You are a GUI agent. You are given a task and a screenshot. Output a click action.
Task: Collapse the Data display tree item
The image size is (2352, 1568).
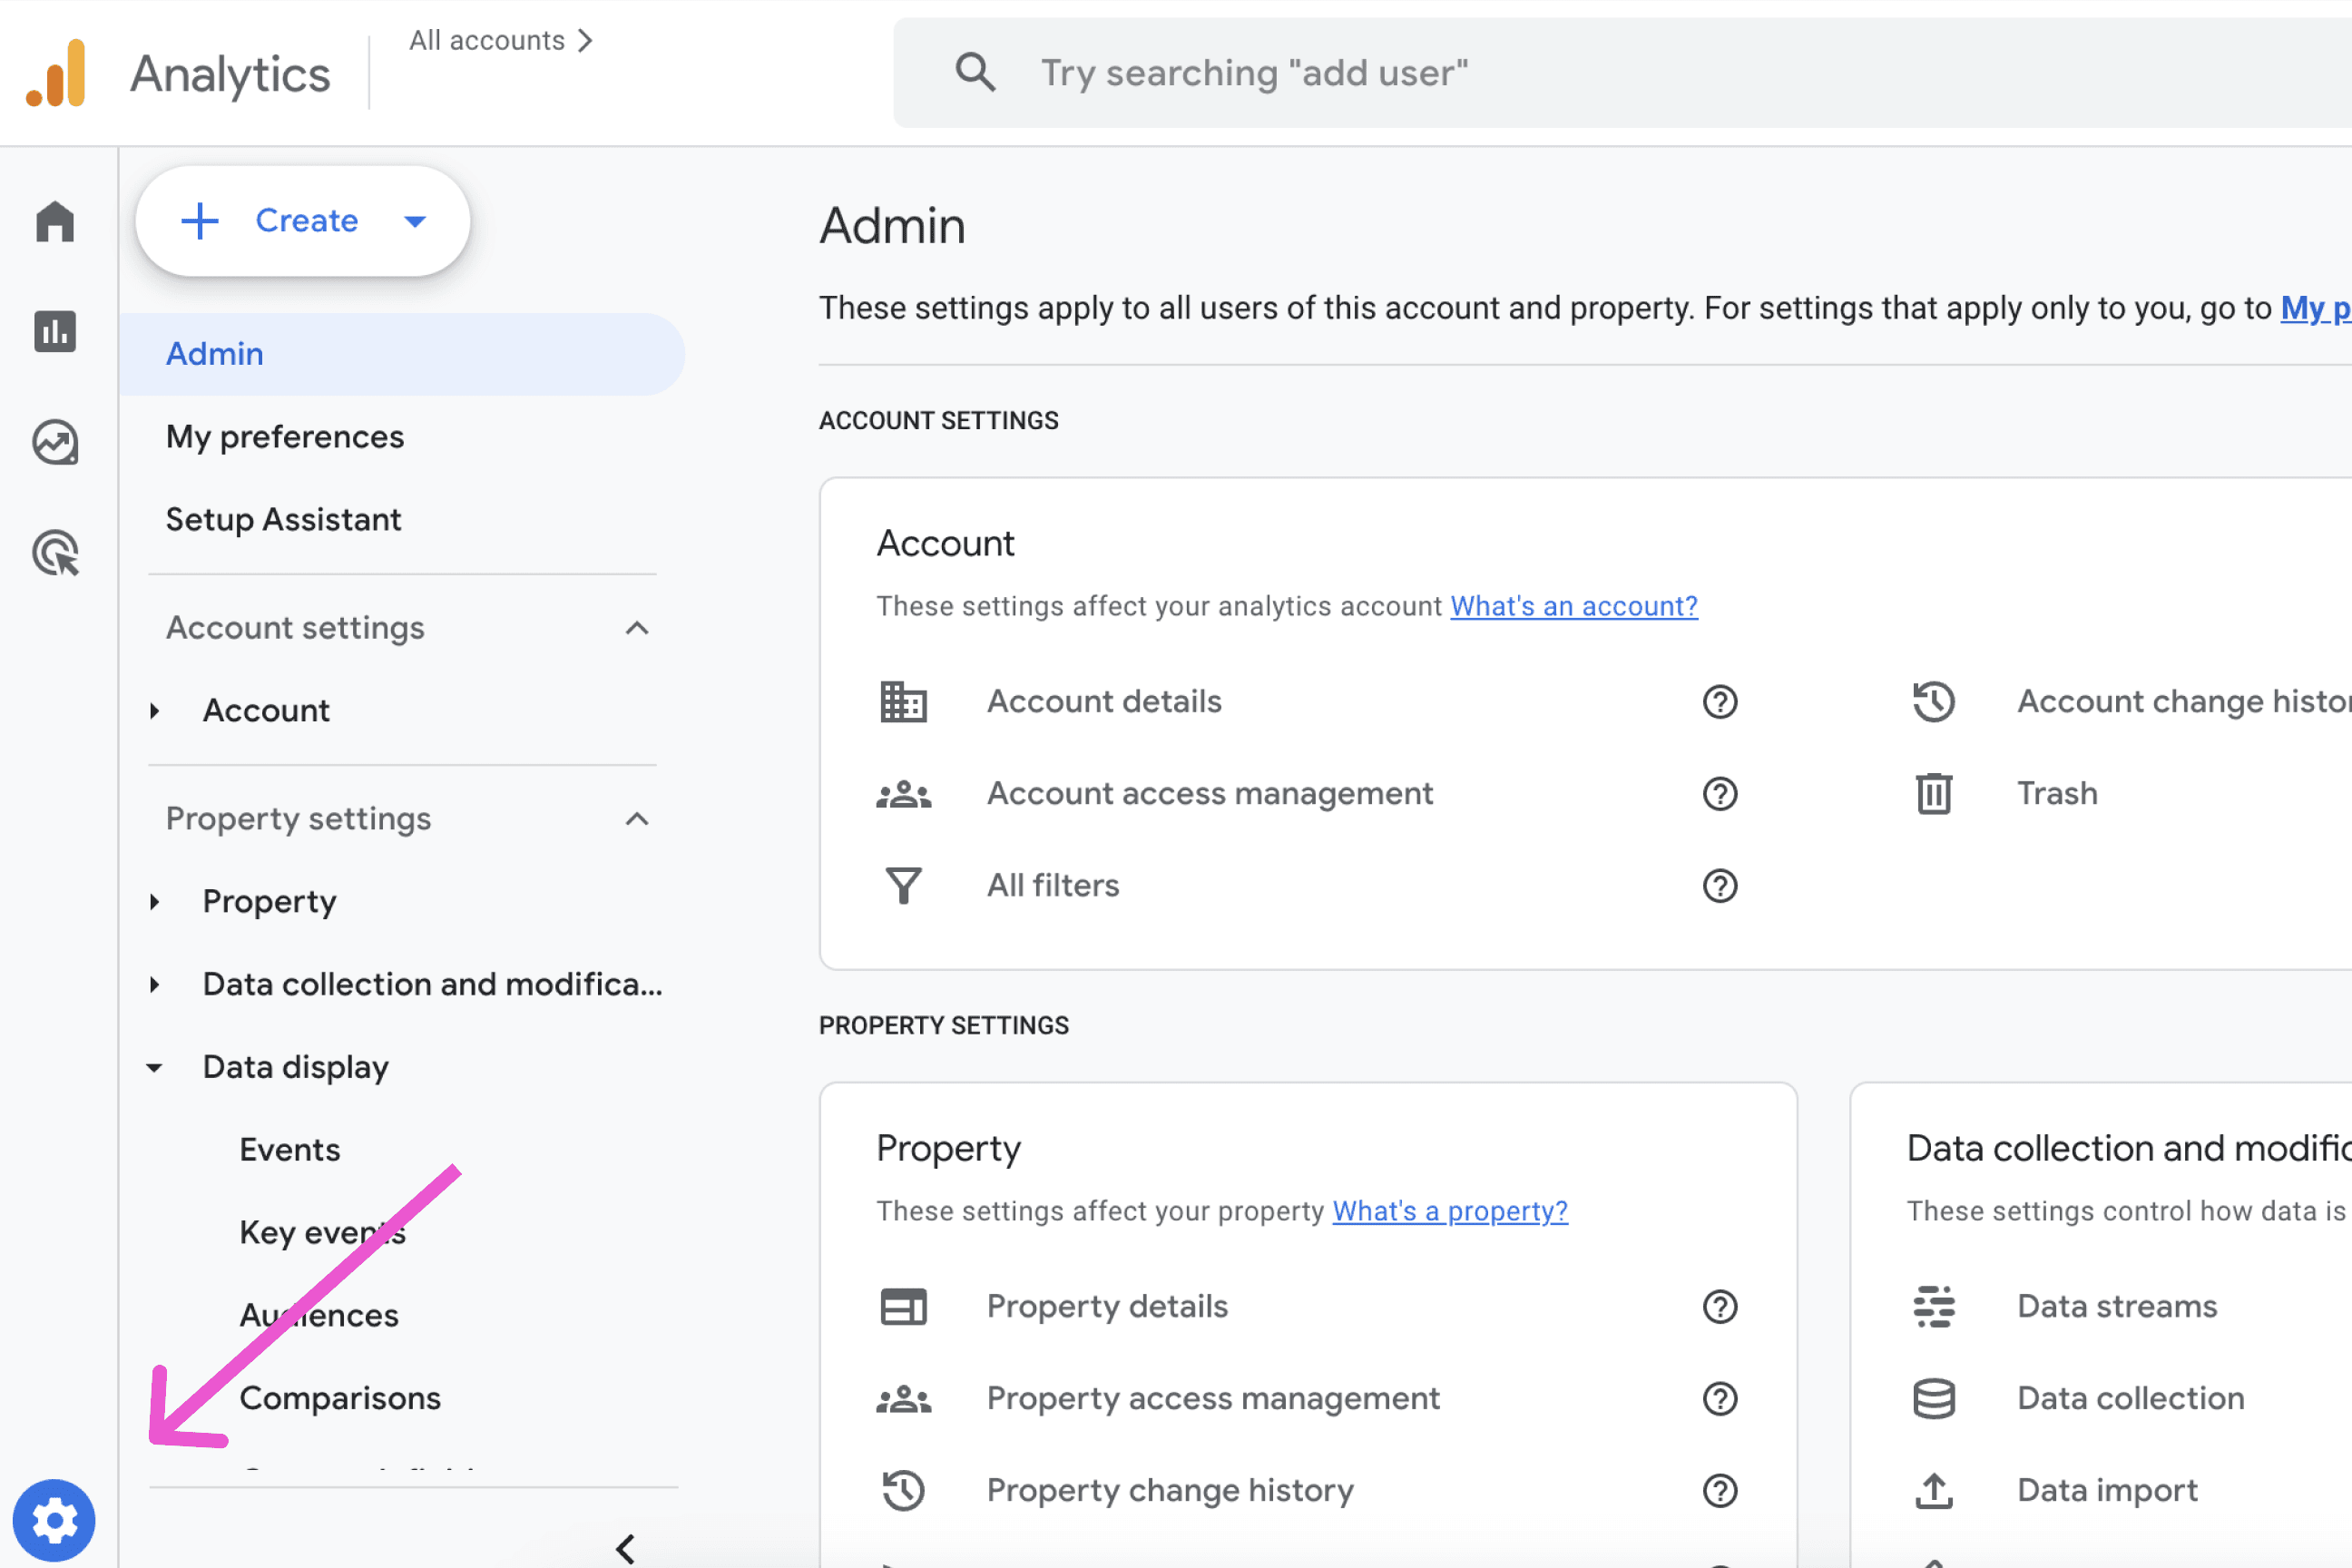coord(155,1068)
